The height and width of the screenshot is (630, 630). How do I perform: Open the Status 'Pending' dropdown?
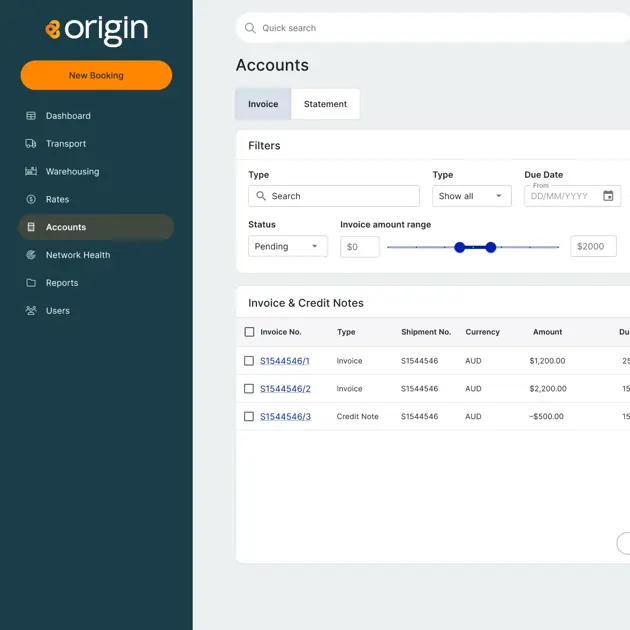pyautogui.click(x=288, y=246)
